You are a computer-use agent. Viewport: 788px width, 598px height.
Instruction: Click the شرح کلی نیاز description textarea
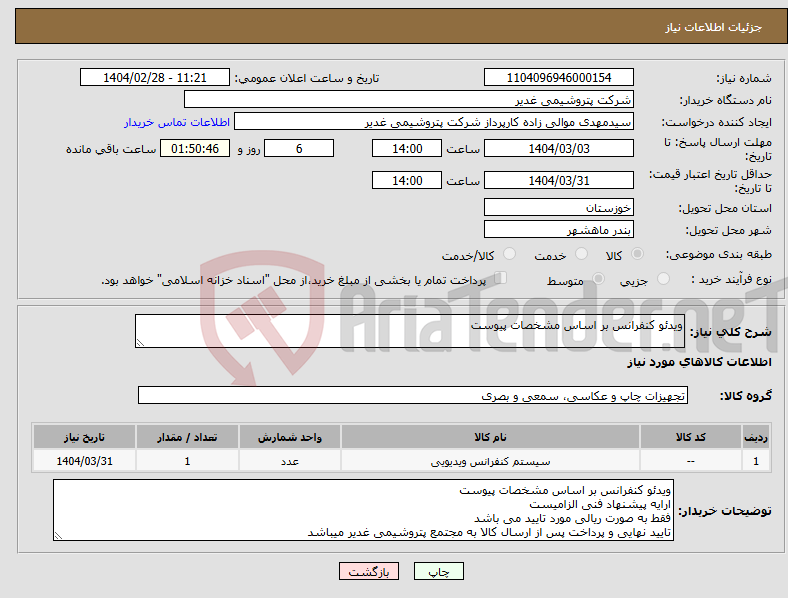click(x=410, y=331)
